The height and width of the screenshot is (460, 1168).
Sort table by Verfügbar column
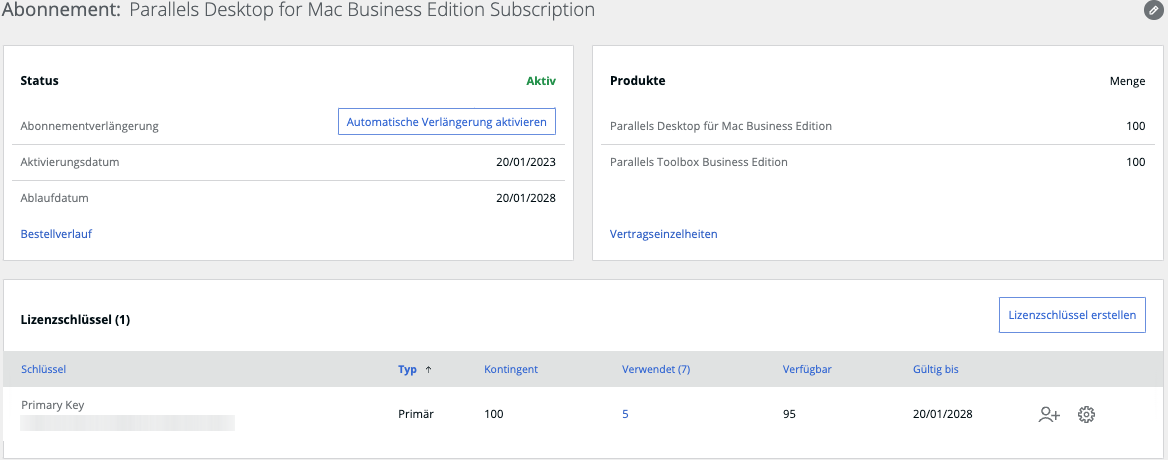pos(807,368)
